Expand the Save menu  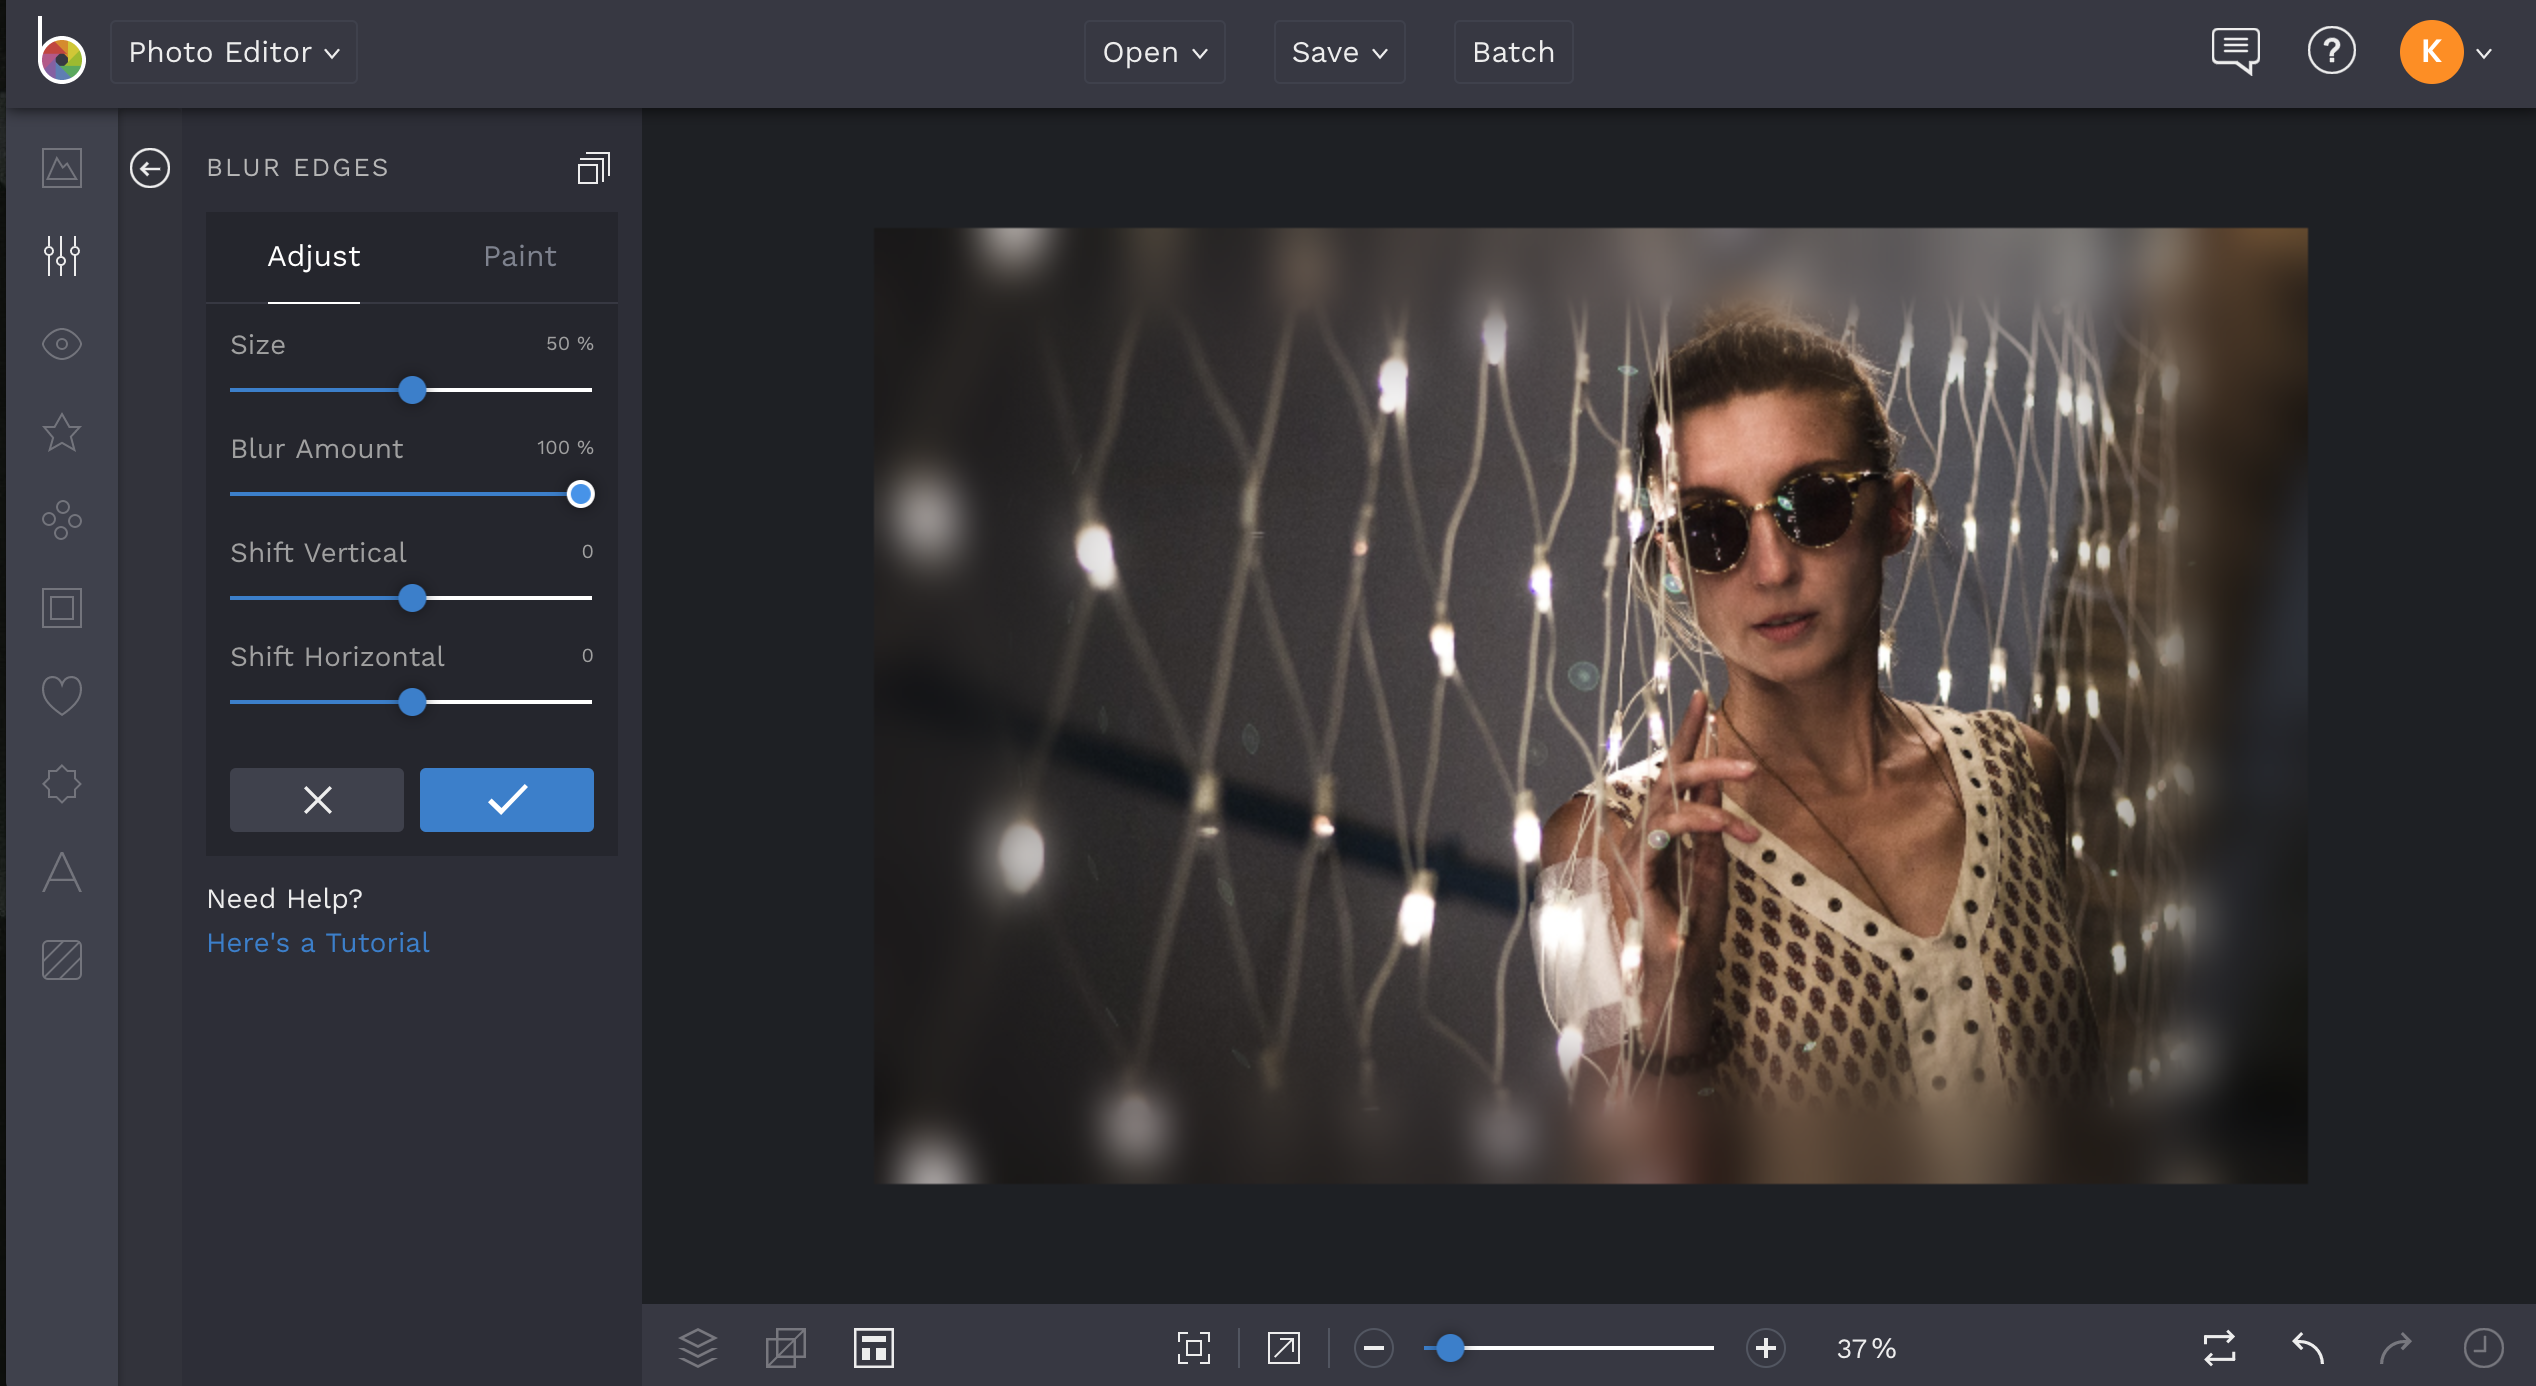1340,52
